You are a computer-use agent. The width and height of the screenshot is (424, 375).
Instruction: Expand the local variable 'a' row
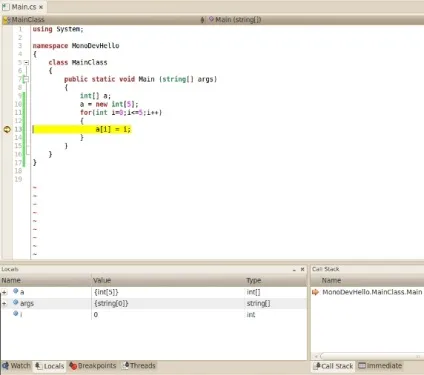(x=4, y=292)
